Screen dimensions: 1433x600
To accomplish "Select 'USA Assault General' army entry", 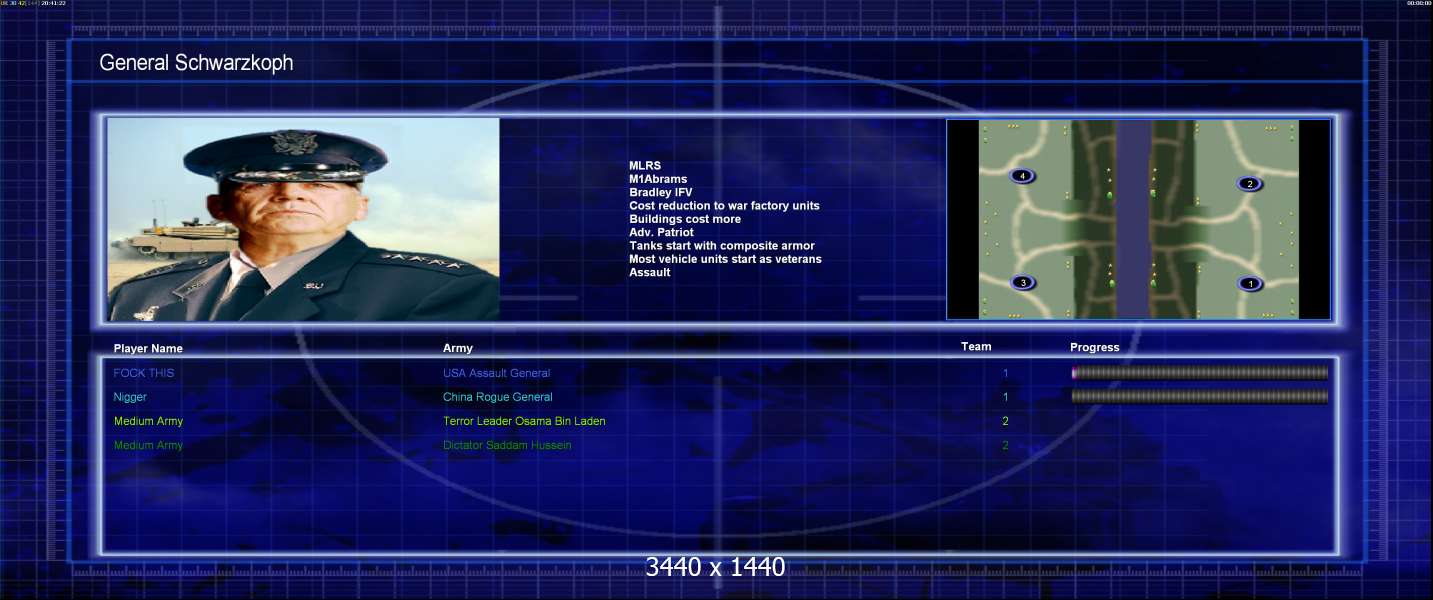I will click(497, 373).
